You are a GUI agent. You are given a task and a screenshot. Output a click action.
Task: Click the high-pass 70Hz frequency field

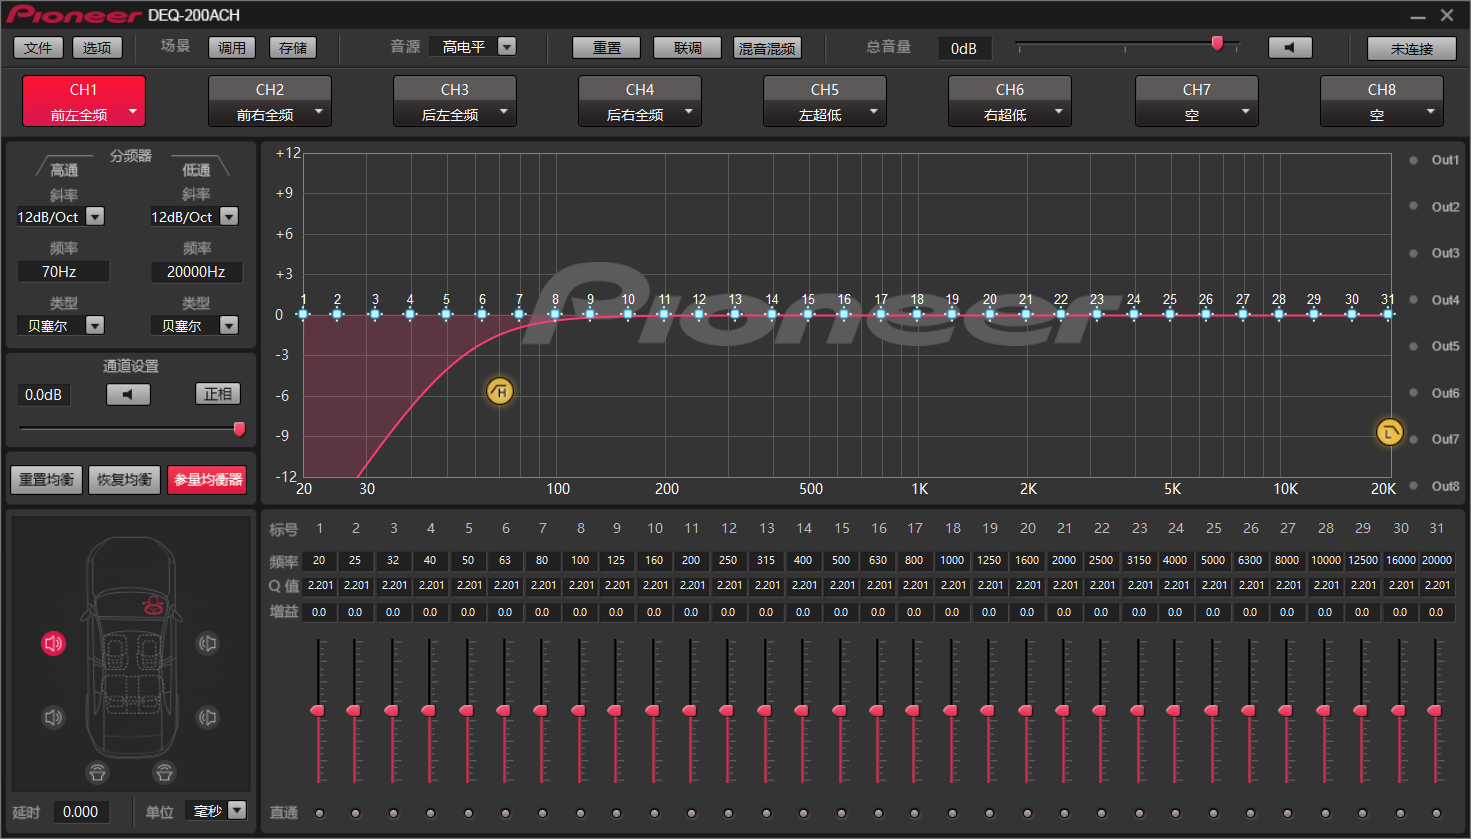[62, 271]
